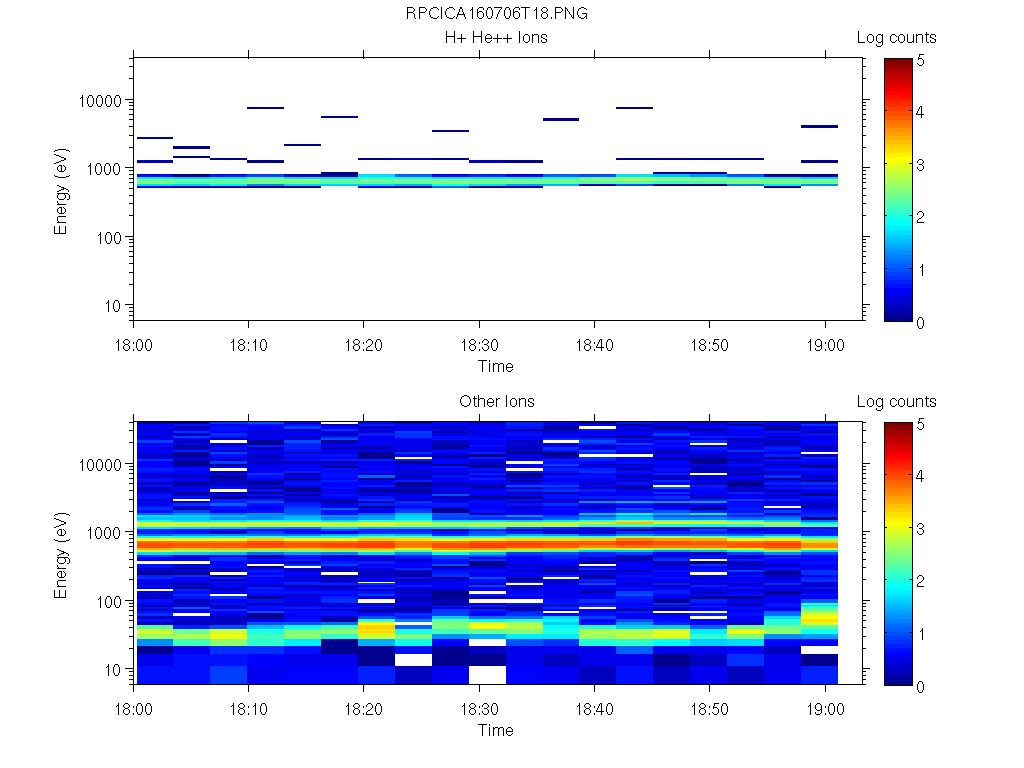The height and width of the screenshot is (768, 1024).
Task: Click the "1" label on the upper colorbar
Action: 921,270
